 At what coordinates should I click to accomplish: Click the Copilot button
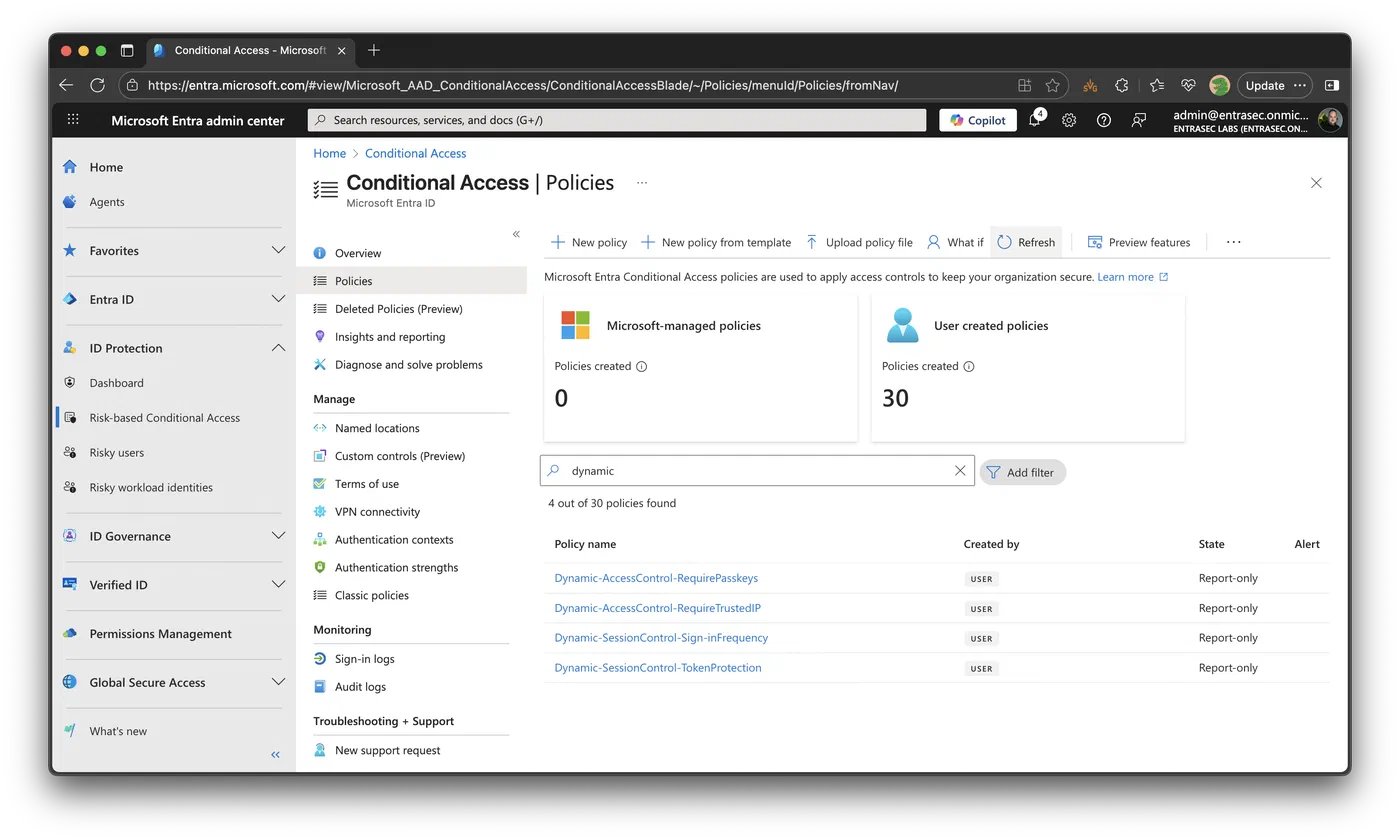[x=977, y=120]
